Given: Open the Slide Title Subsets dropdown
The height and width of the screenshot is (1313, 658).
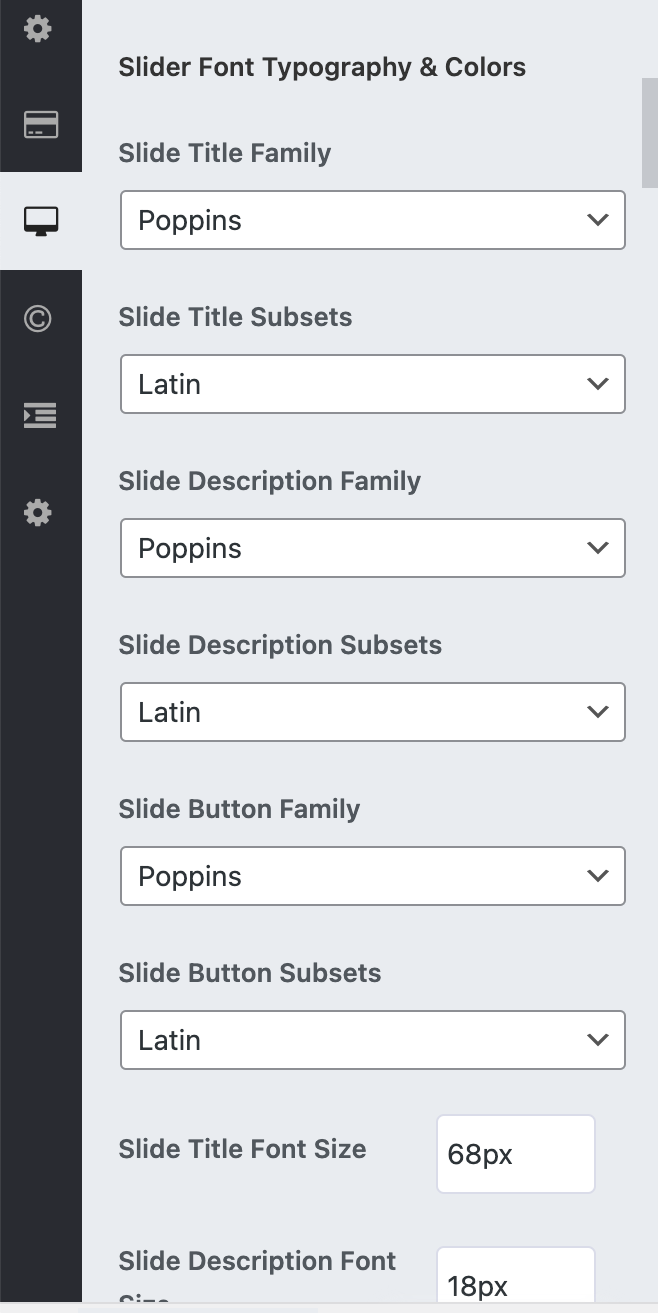Looking at the screenshot, I should point(372,384).
